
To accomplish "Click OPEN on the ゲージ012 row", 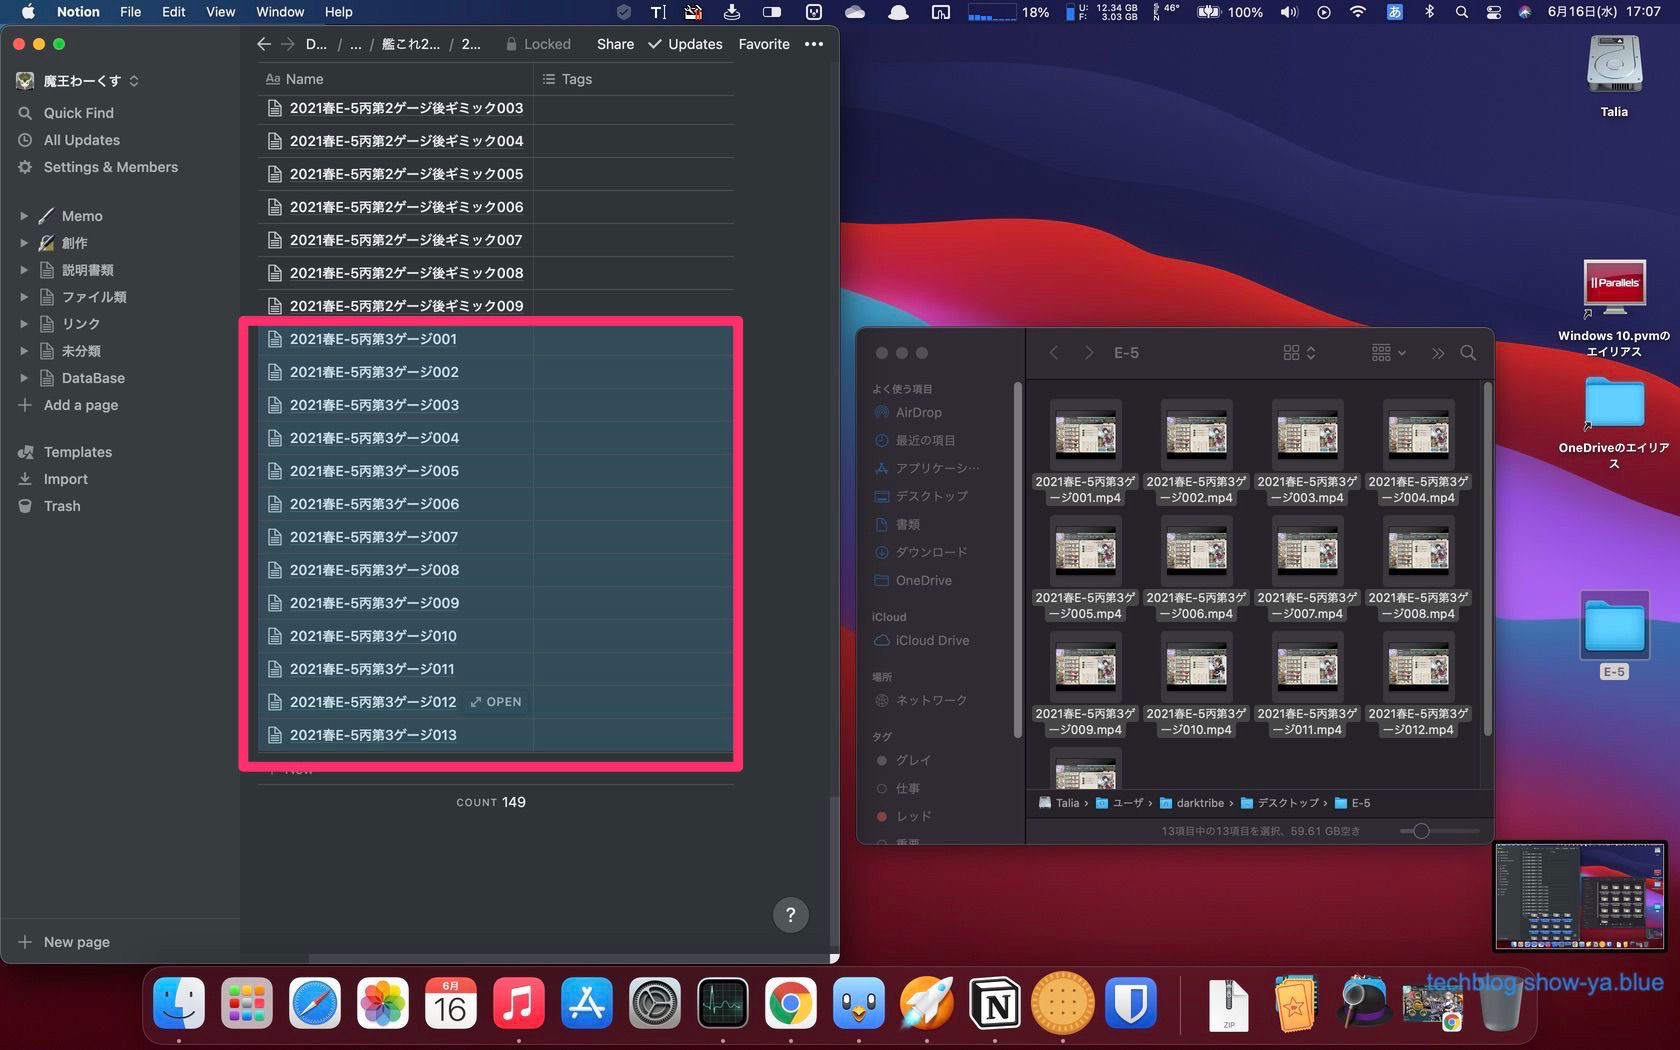I will [x=496, y=702].
